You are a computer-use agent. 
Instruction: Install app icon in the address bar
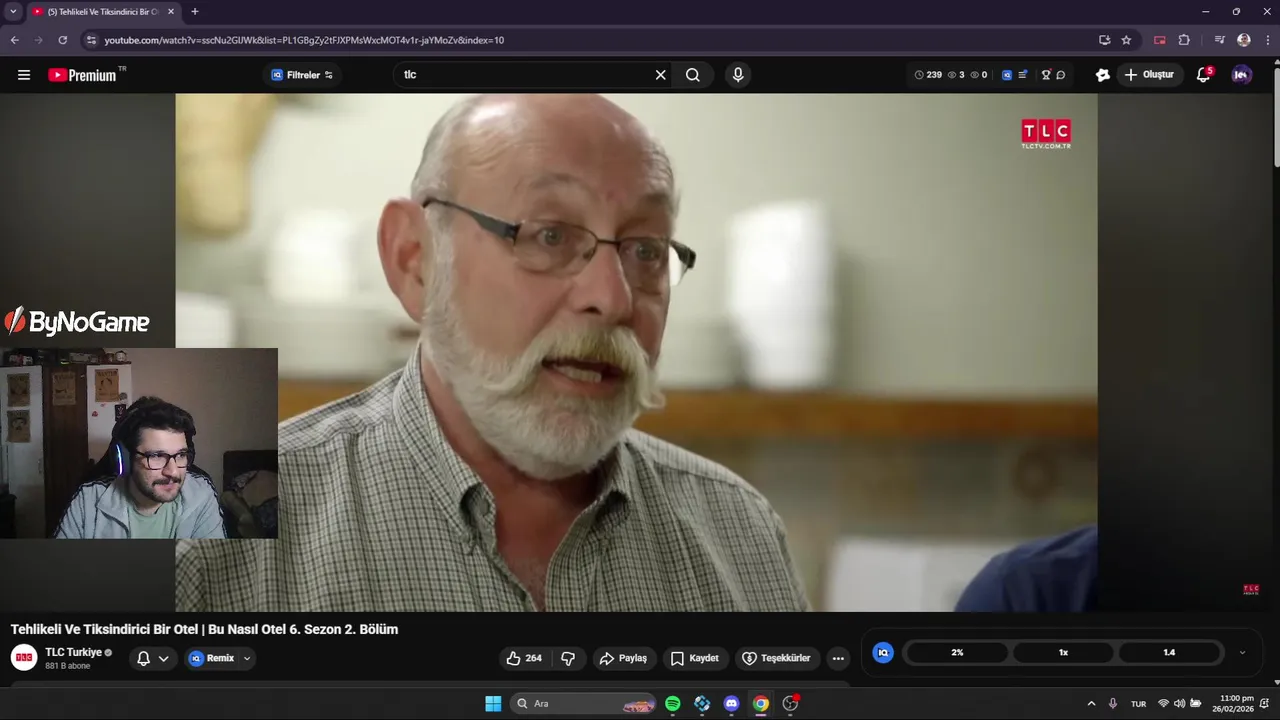coord(1104,40)
